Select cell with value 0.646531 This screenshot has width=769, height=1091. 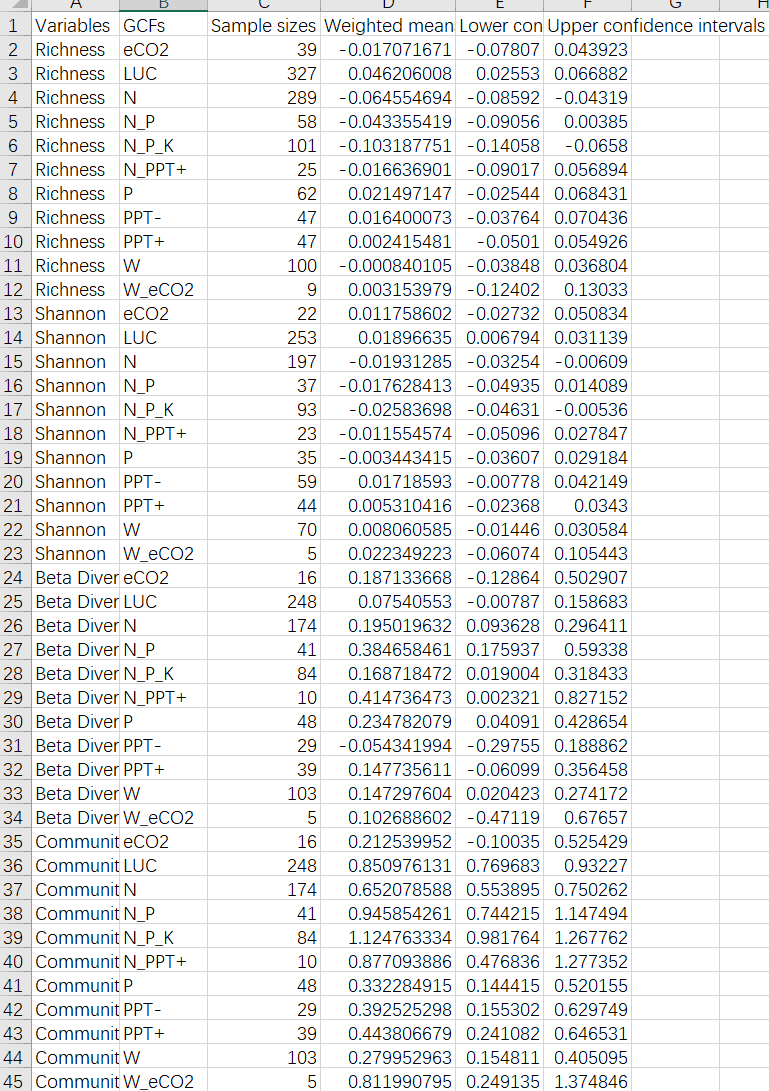click(587, 1034)
